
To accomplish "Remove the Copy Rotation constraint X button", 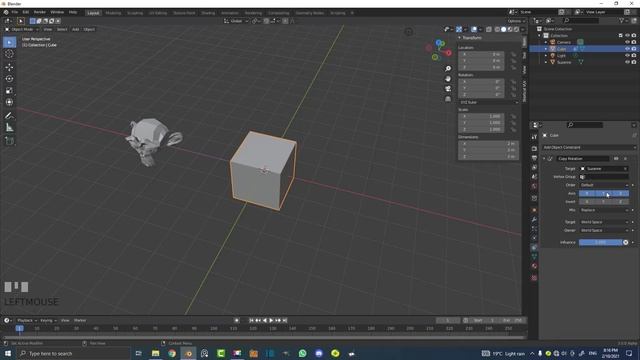I will (625, 158).
